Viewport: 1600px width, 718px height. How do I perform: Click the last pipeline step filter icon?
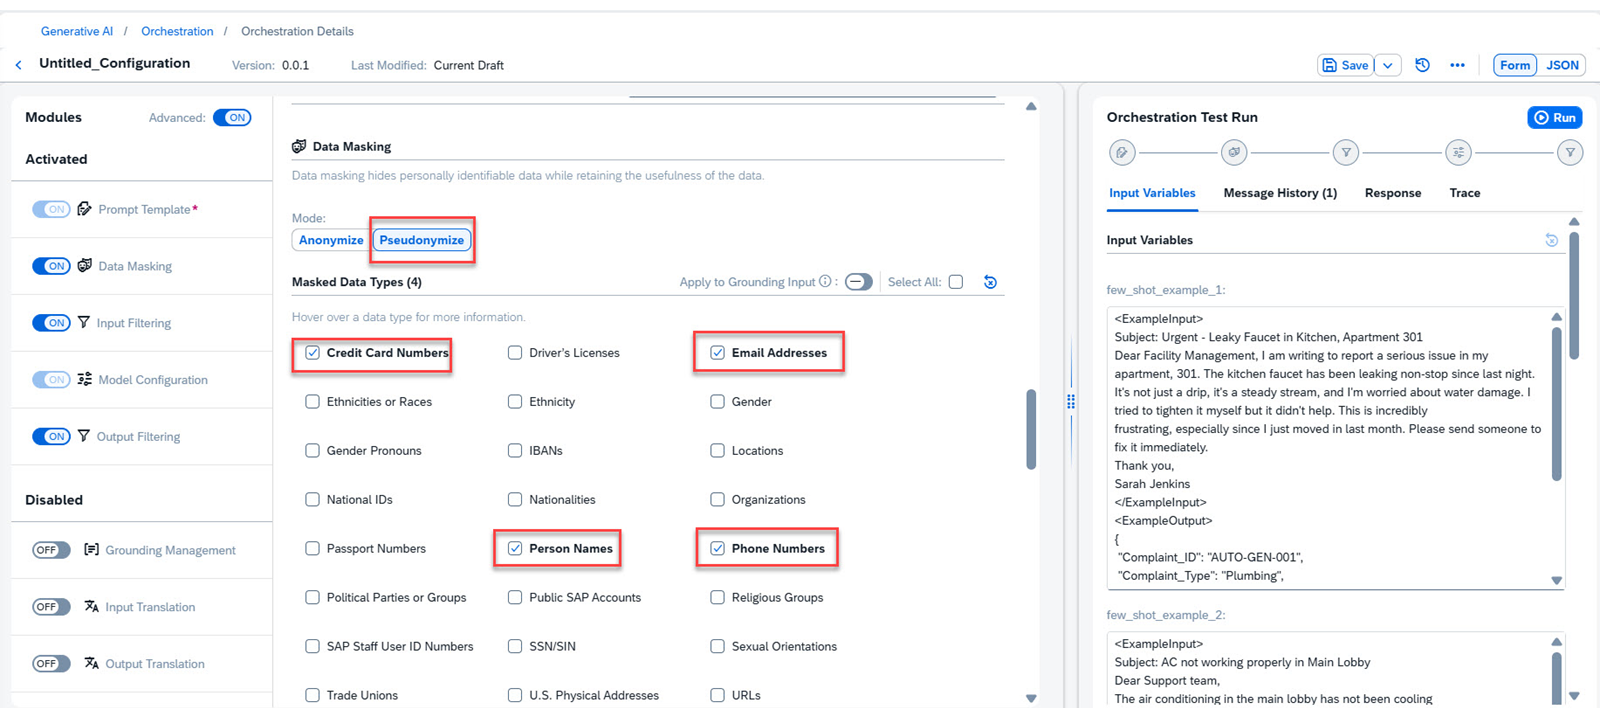1570,153
